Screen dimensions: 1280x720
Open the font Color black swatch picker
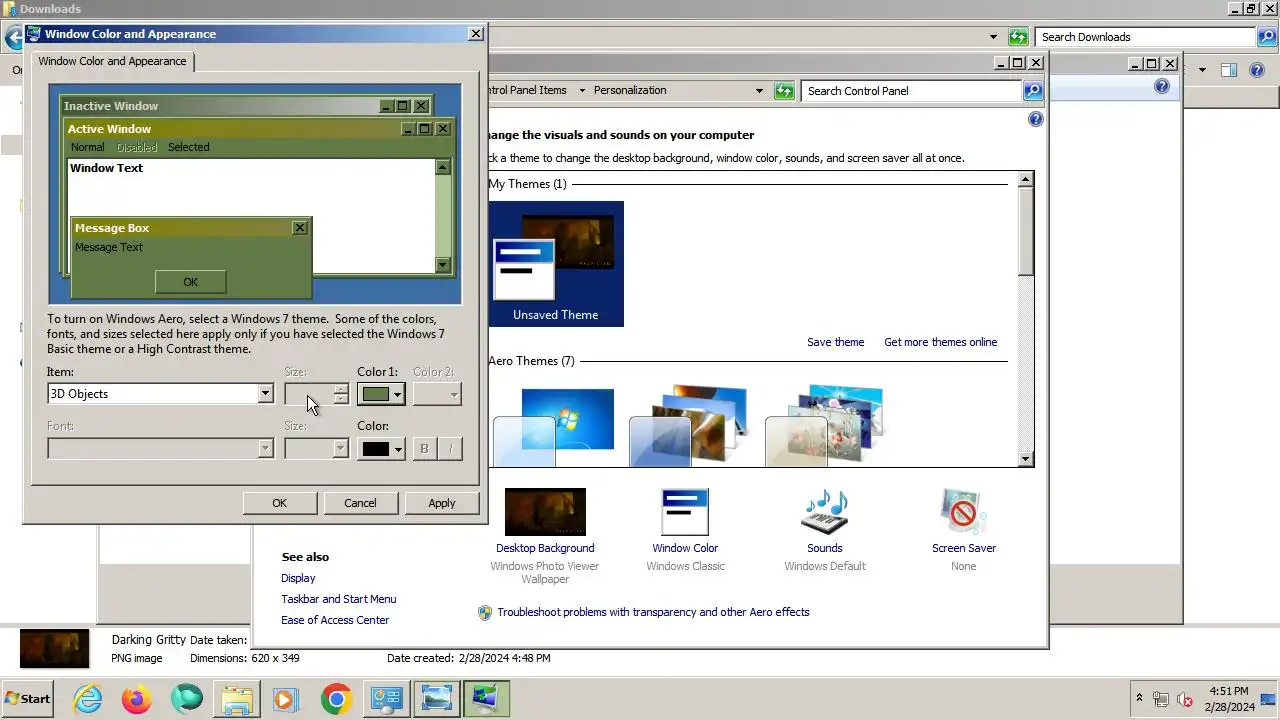pos(381,449)
